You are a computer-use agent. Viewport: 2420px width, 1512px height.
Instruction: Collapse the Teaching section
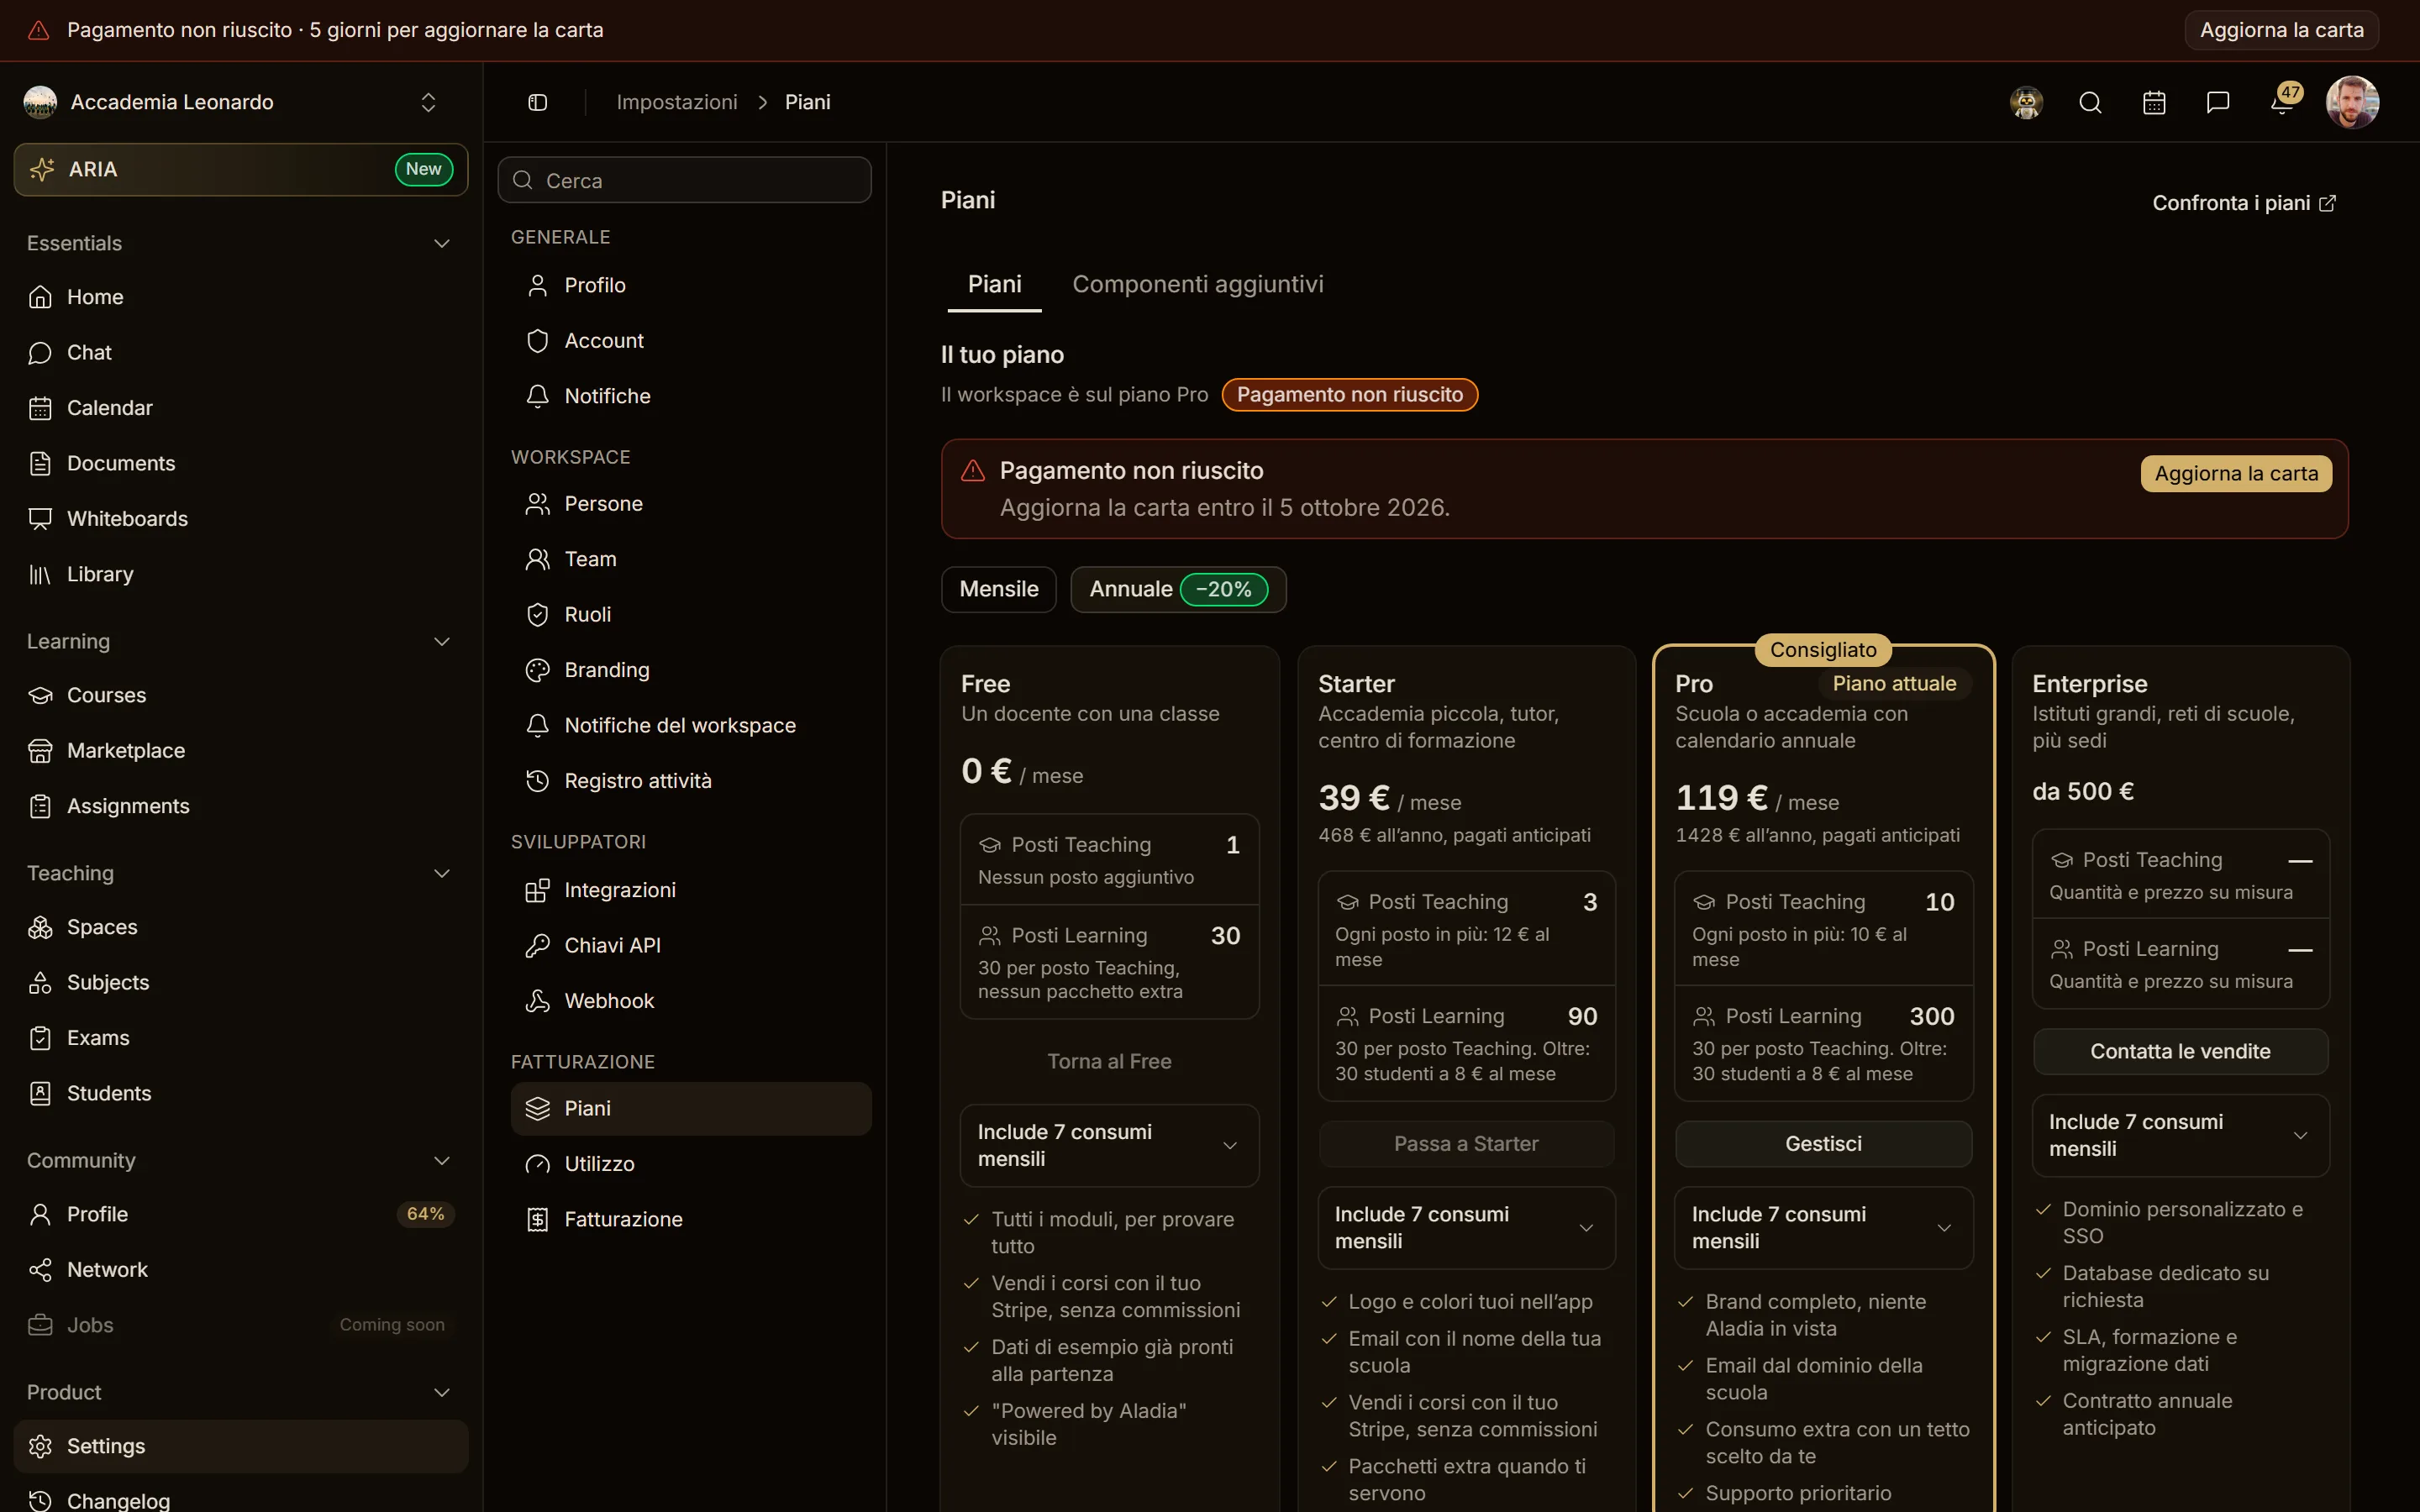(241, 873)
